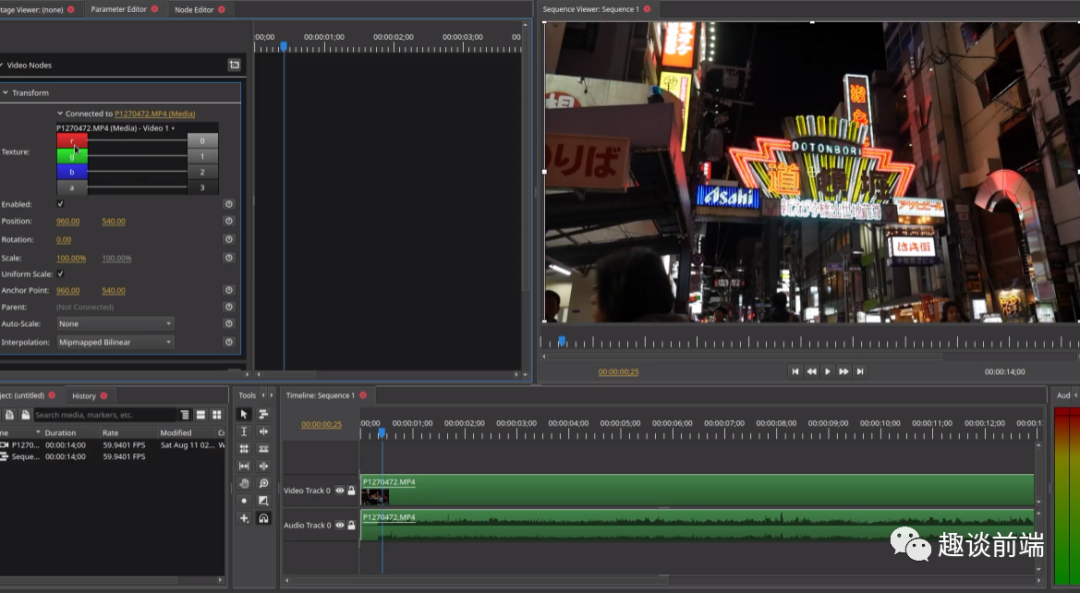Open the P1270472.MP4 (Media) link
This screenshot has width=1080, height=593.
tap(154, 114)
